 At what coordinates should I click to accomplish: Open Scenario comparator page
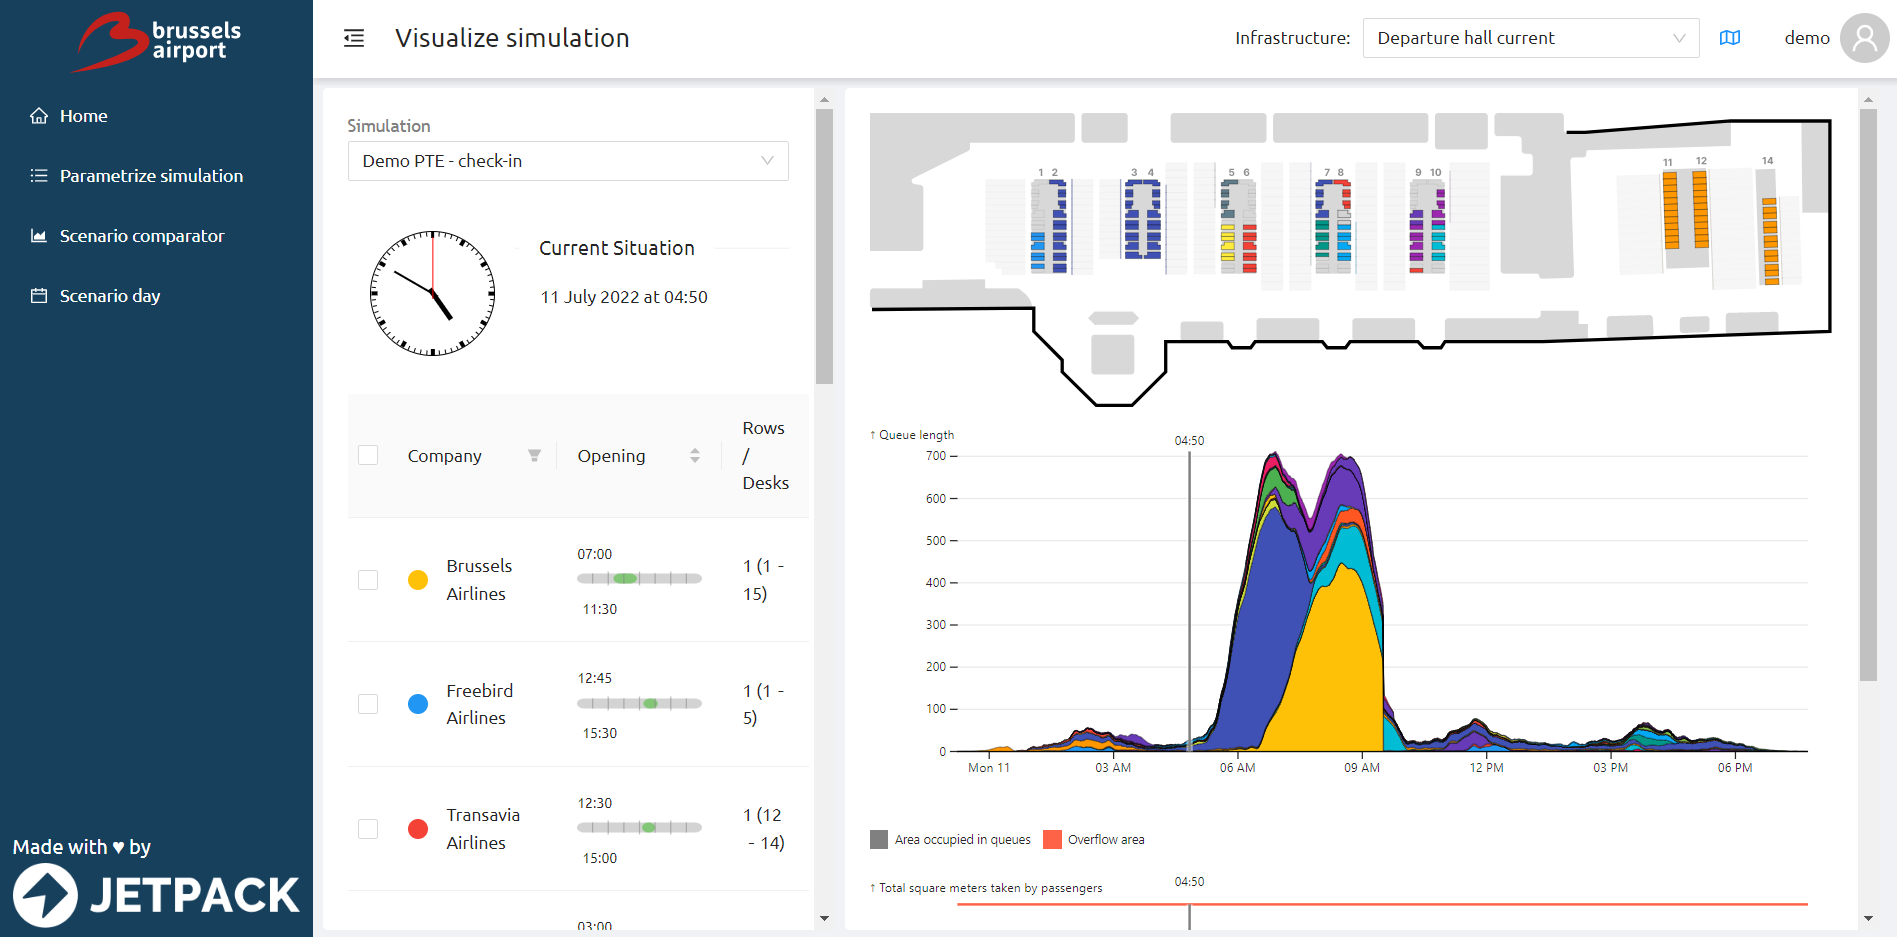pos(142,236)
